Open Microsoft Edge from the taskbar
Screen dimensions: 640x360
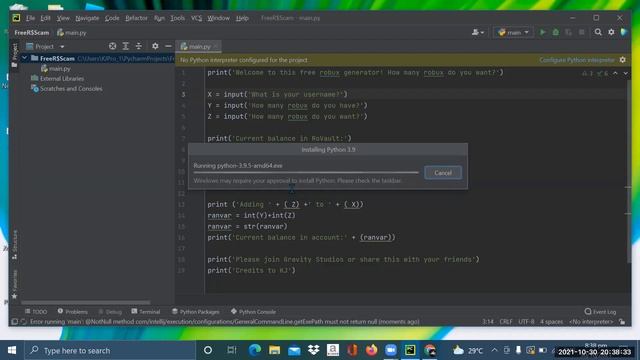pos(255,350)
